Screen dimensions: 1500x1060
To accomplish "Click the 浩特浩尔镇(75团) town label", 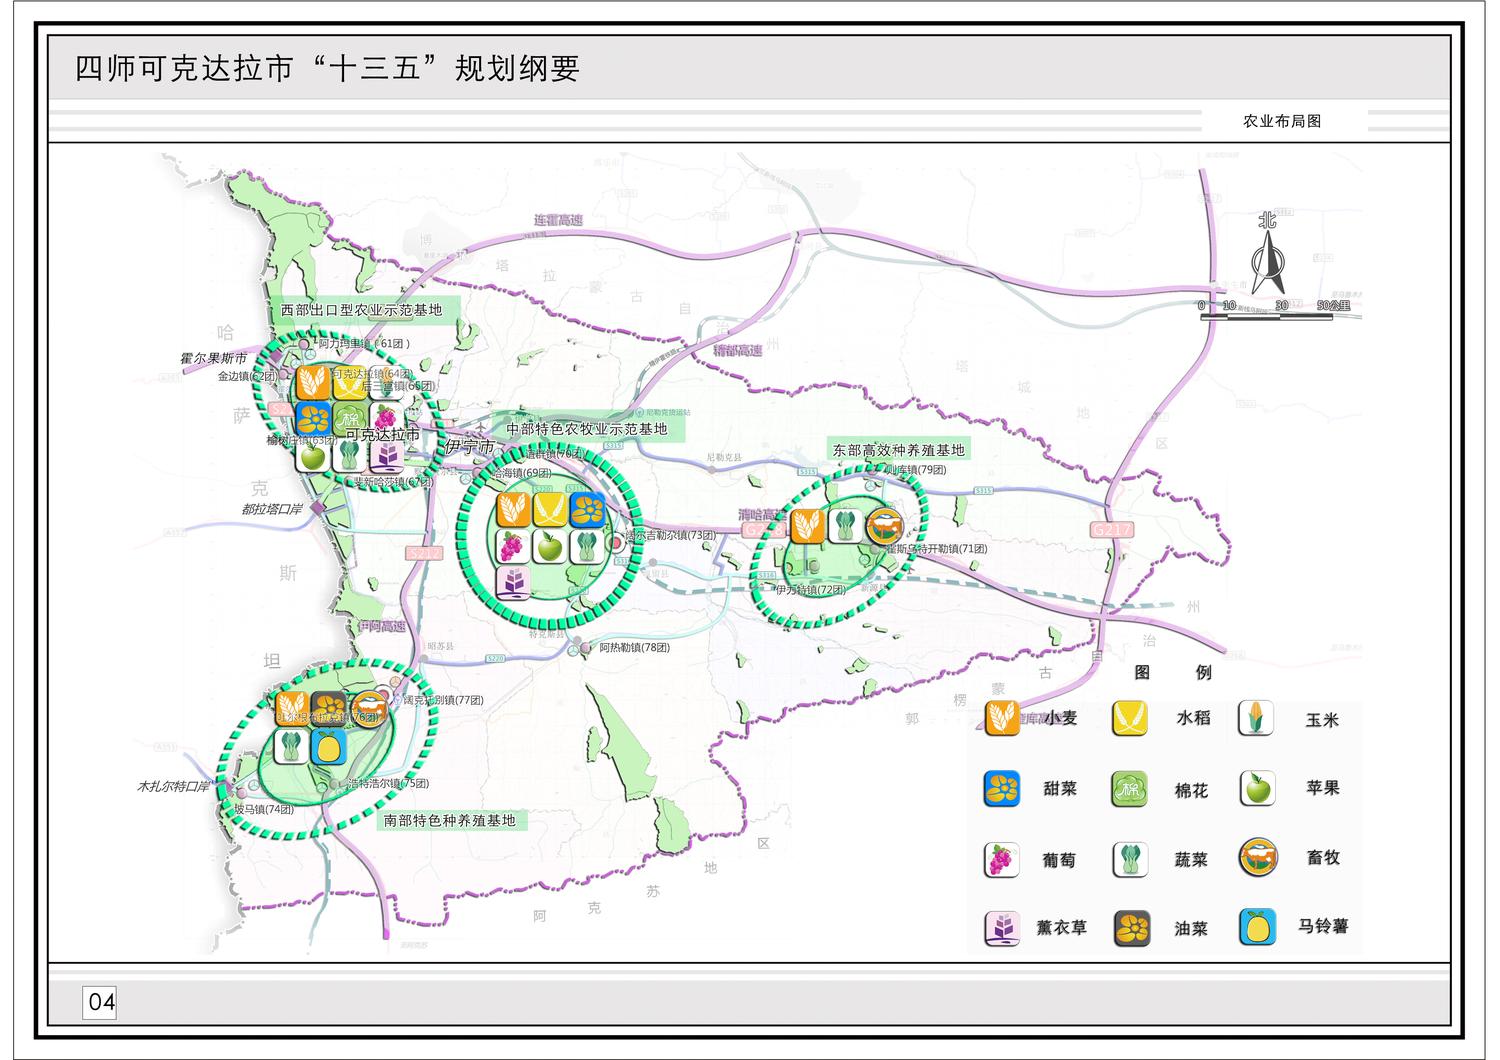I will click(x=388, y=784).
